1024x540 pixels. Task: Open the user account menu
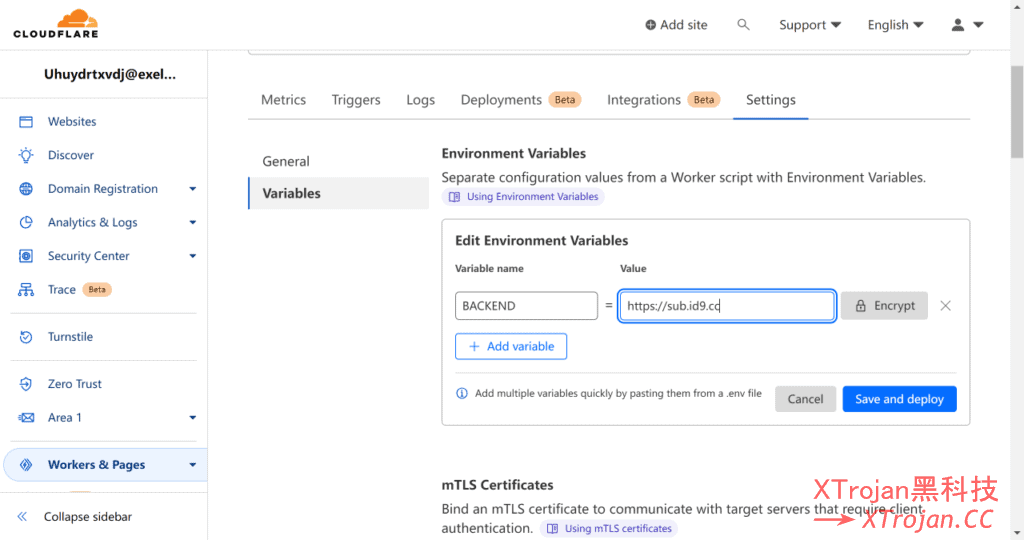pos(967,25)
